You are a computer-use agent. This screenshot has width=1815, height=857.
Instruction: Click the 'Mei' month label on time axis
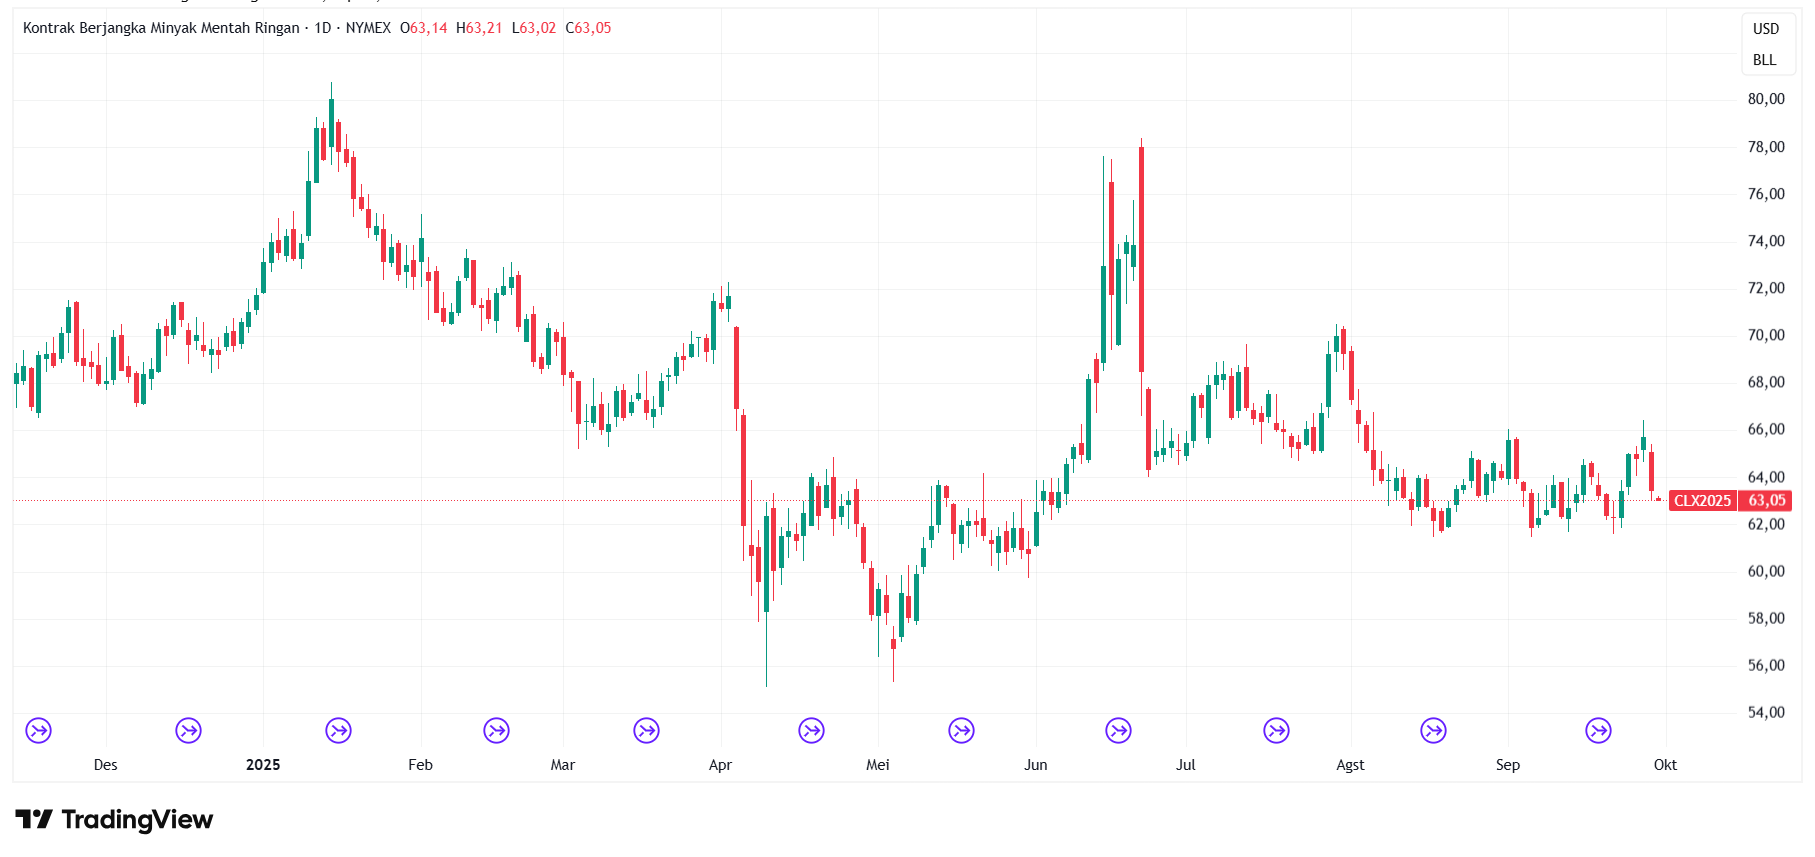(x=878, y=765)
